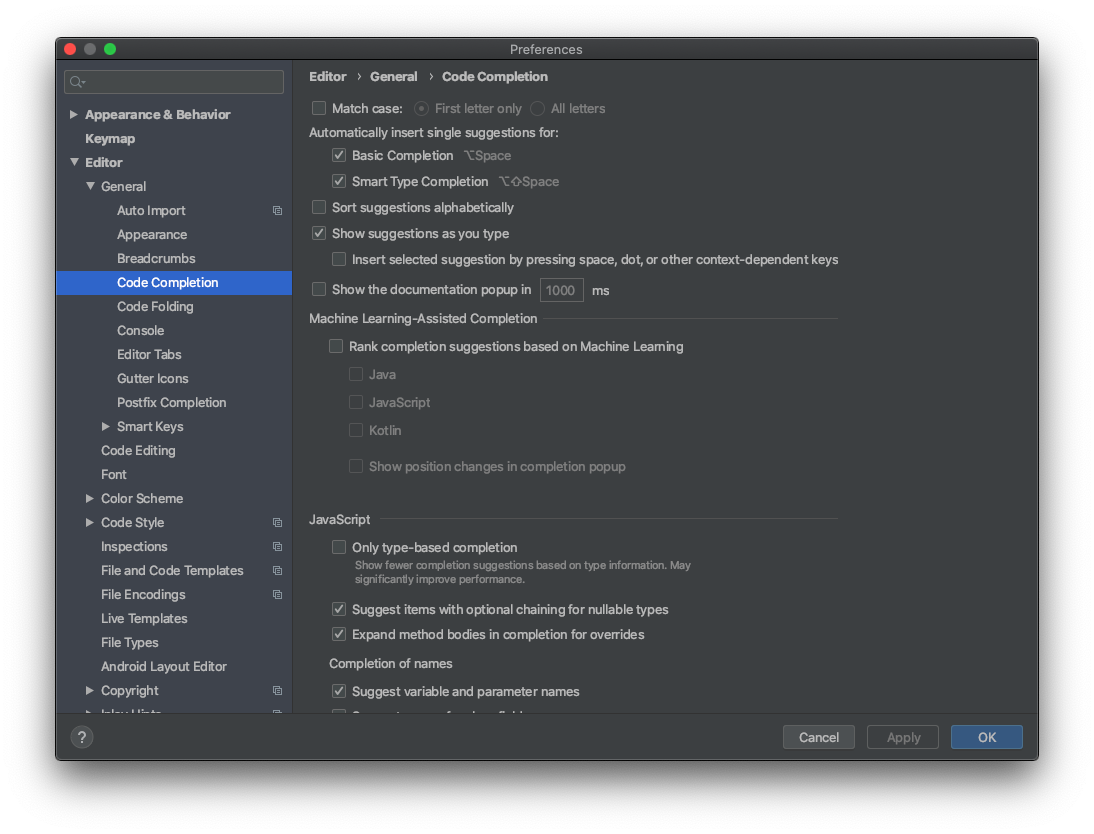Collapse the Editor tree node
The image size is (1094, 834).
[74, 162]
